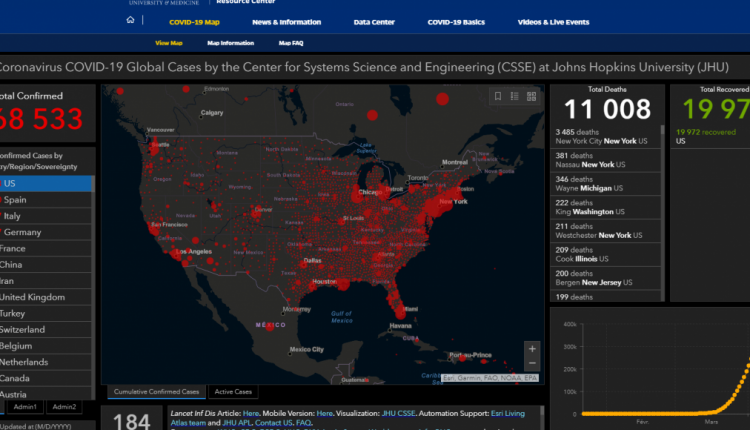Screen dimensions: 750x430
Task: Open the map bookmarks icon
Action: point(497,96)
